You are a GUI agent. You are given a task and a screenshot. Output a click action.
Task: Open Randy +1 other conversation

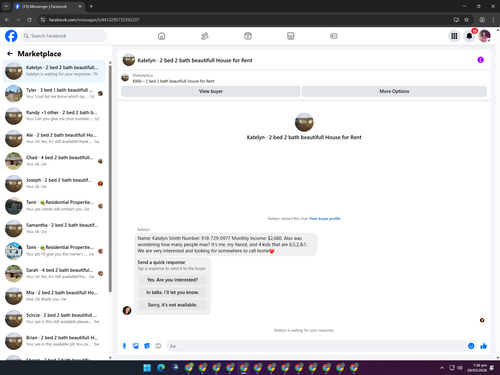[x=54, y=116]
